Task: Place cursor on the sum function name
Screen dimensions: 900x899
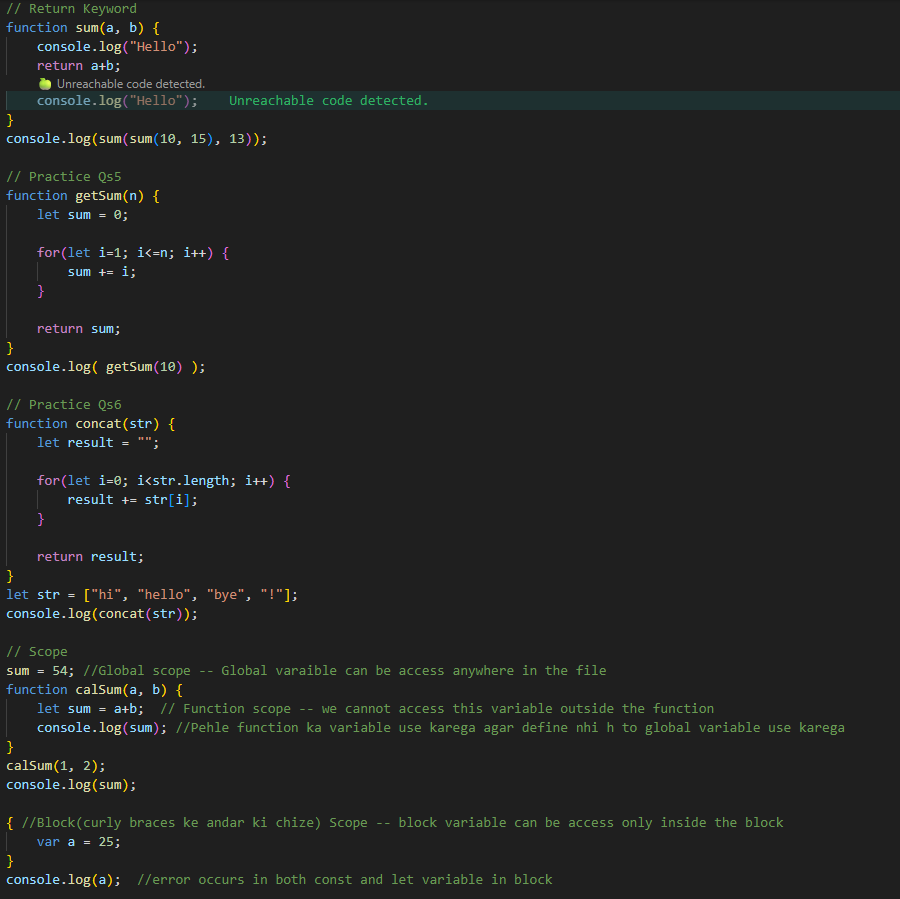Action: pos(88,27)
